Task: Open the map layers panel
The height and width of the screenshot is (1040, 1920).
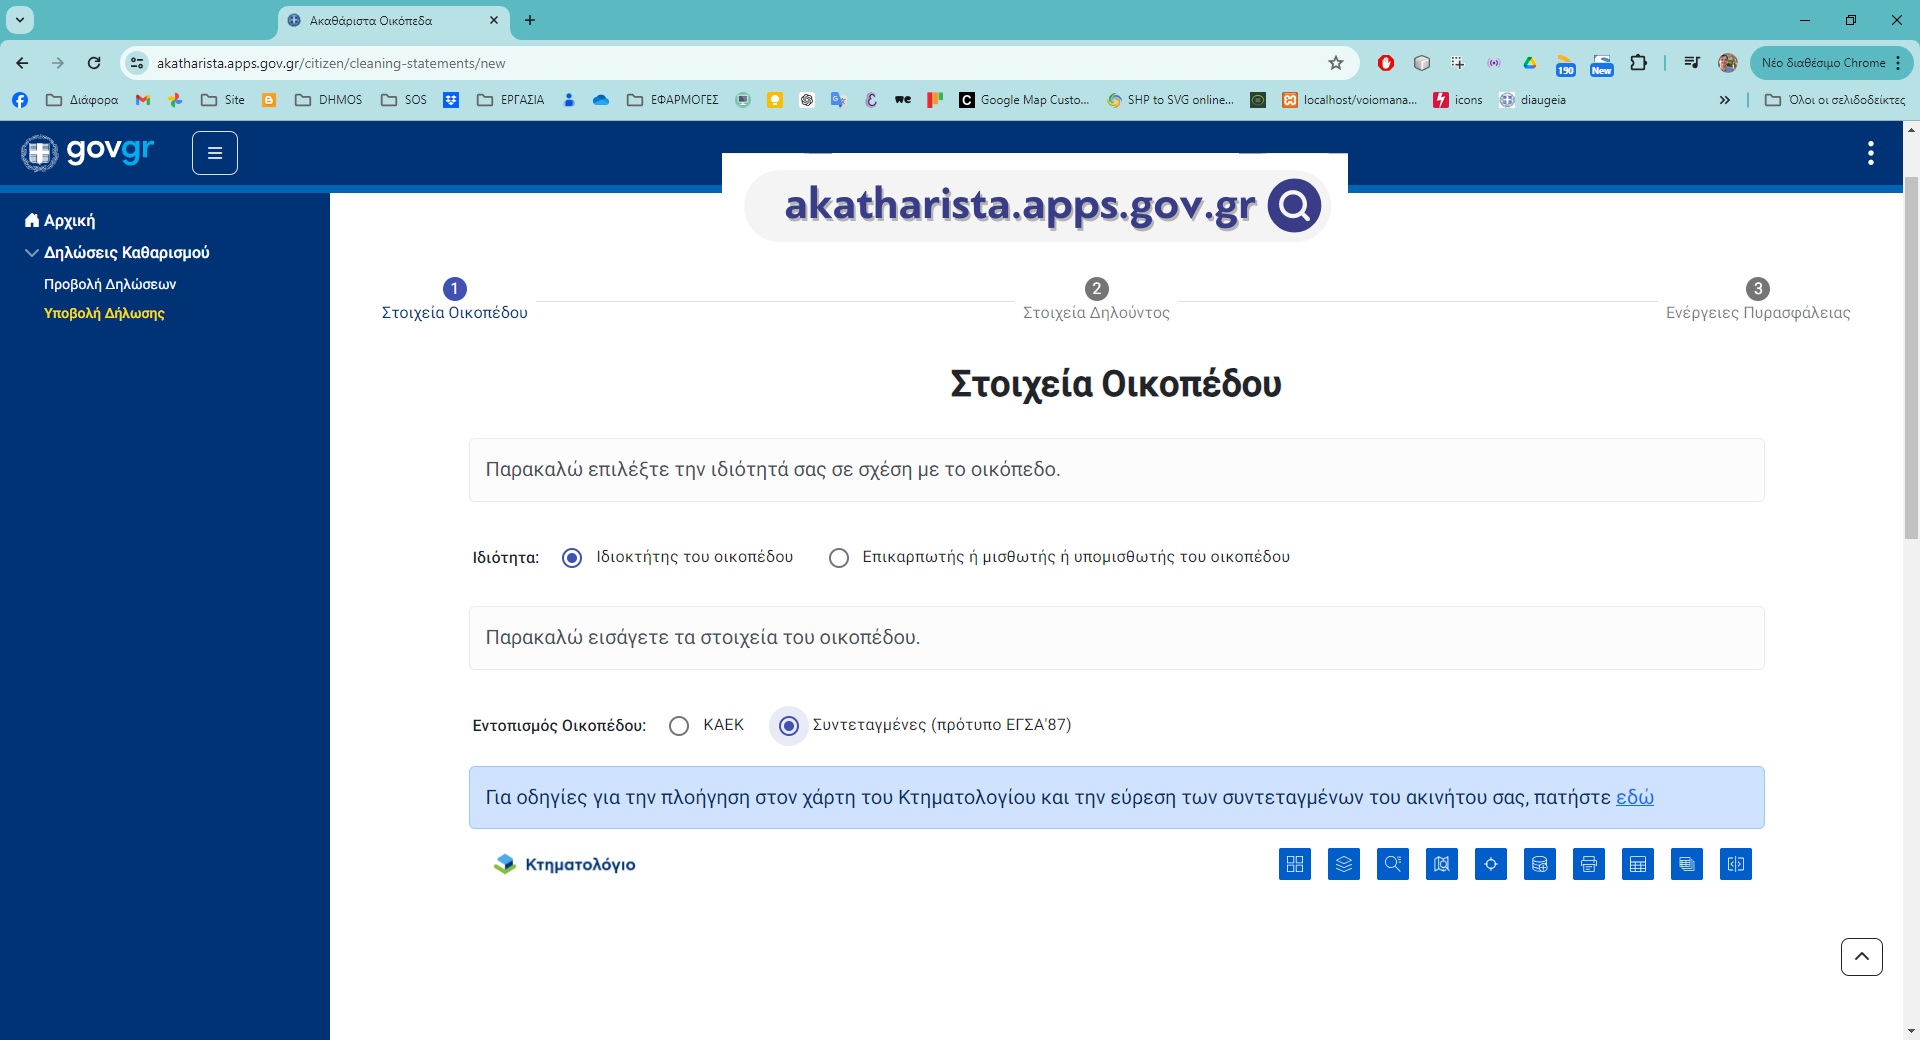Action: [1344, 864]
